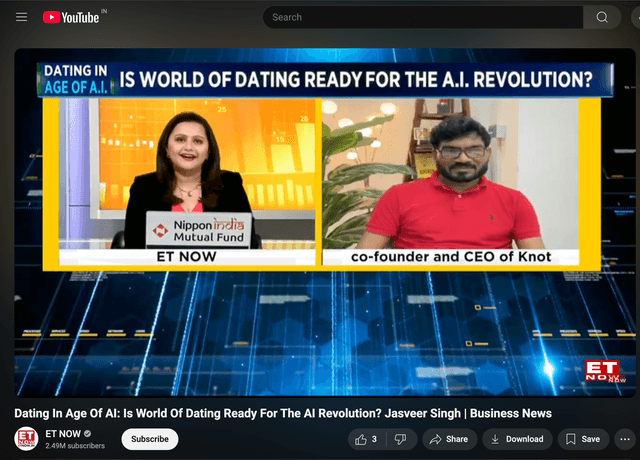Open more actions ellipsis menu

pyautogui.click(x=625, y=439)
